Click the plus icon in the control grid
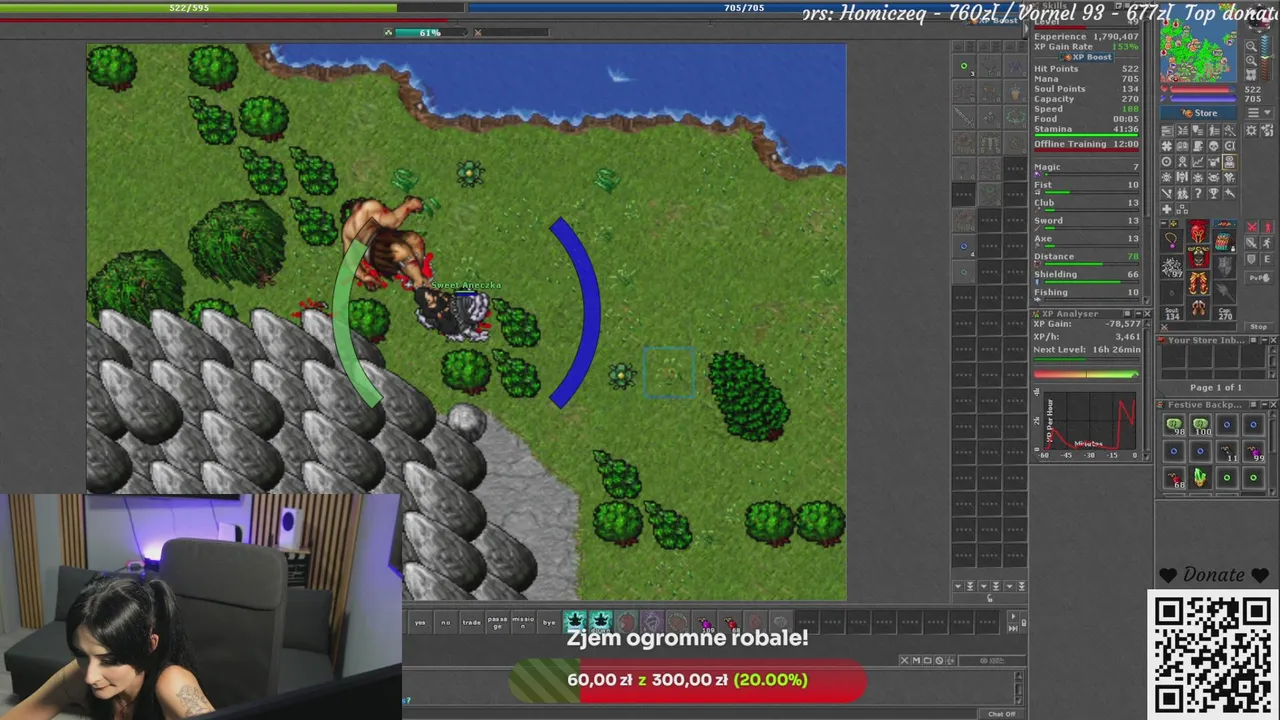Screen dimensions: 1280x720 (x=1166, y=209)
